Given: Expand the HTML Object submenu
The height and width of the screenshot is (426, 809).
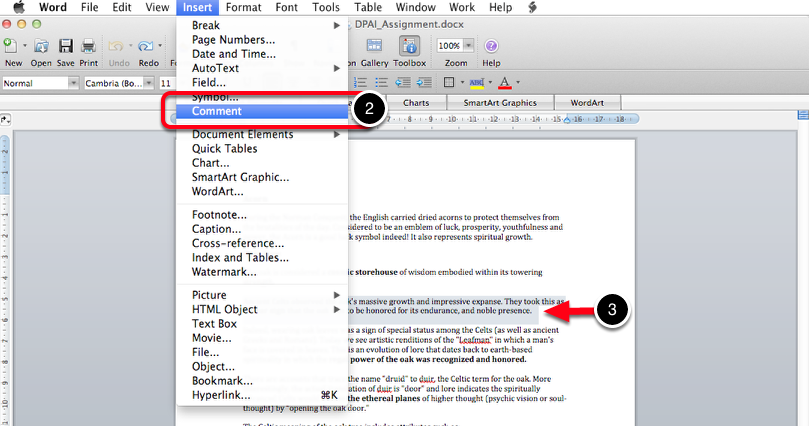Looking at the screenshot, I should click(262, 309).
